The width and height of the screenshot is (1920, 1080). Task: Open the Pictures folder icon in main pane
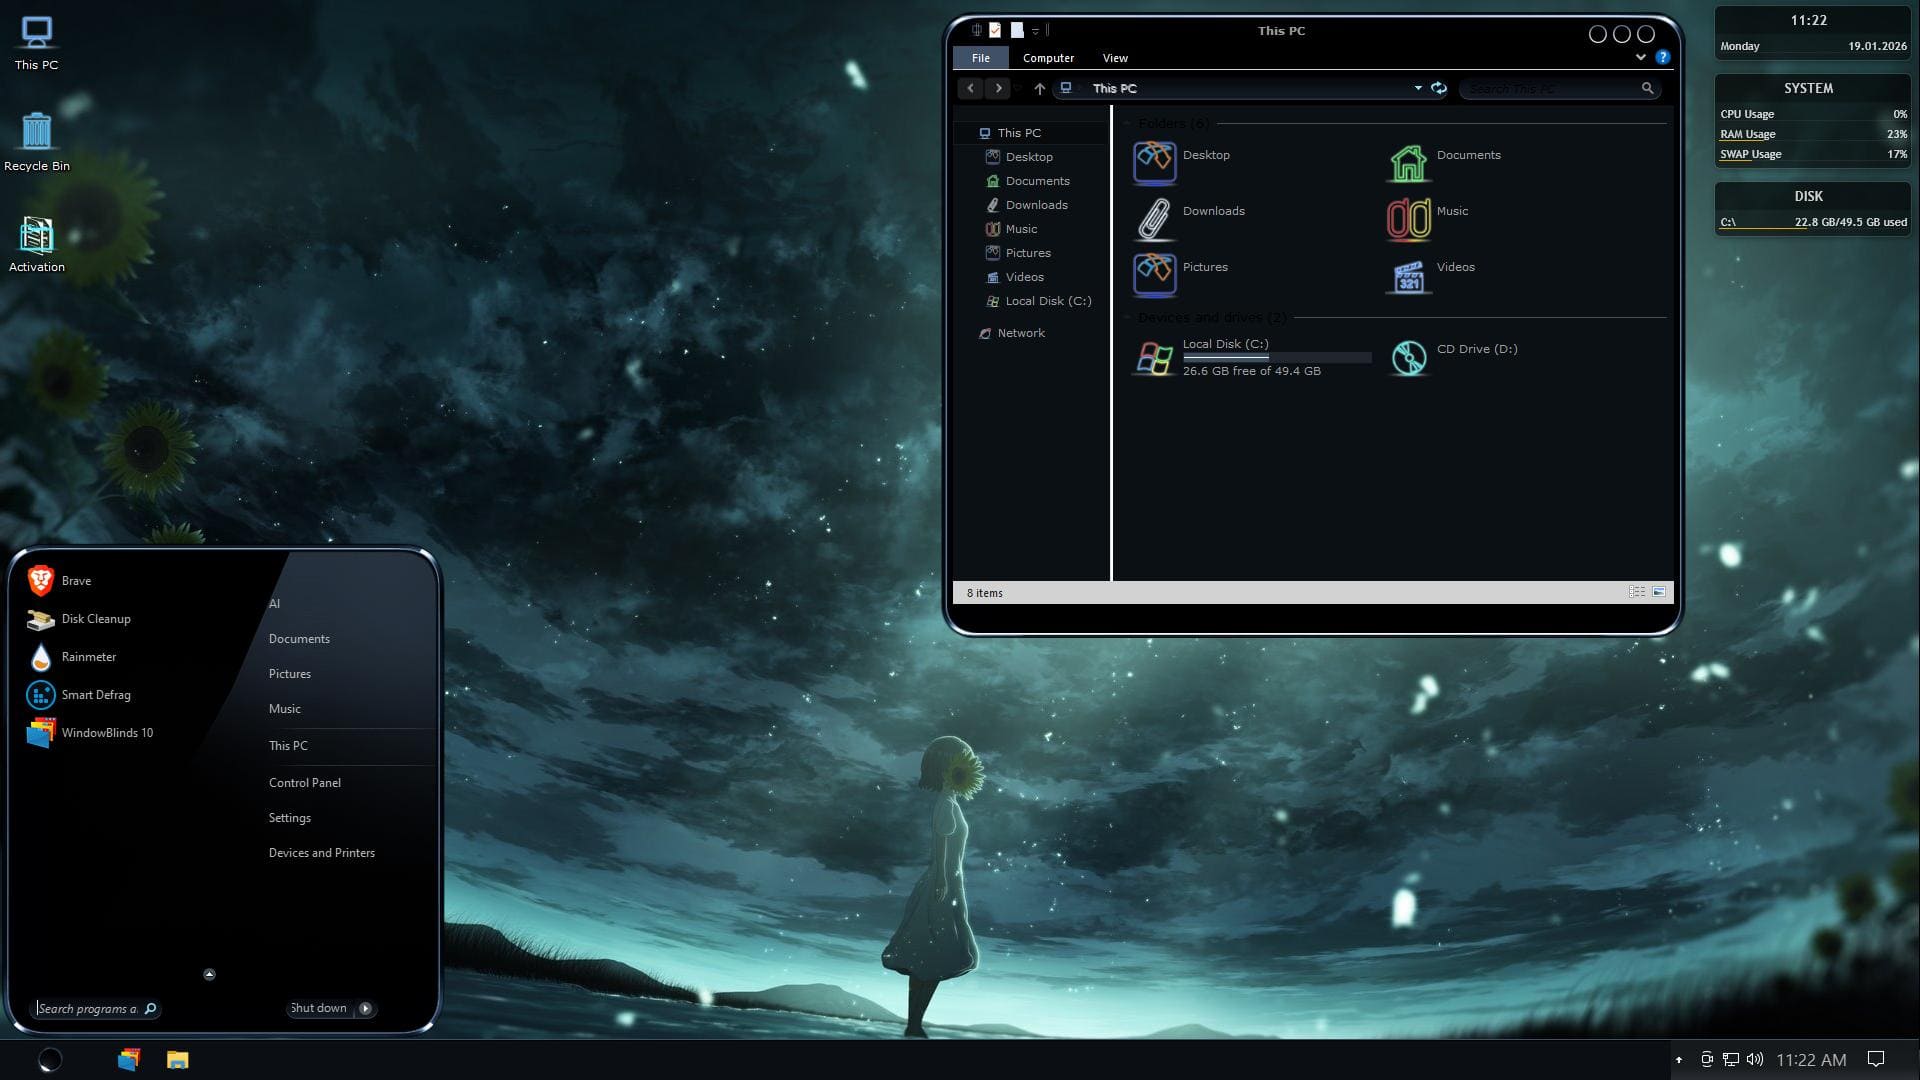pos(1154,273)
